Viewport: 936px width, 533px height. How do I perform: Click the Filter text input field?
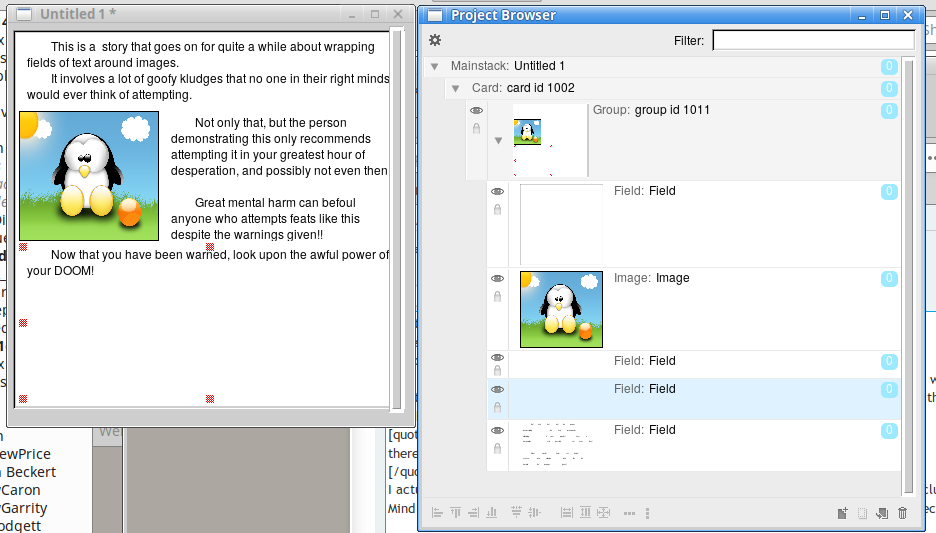click(x=813, y=41)
